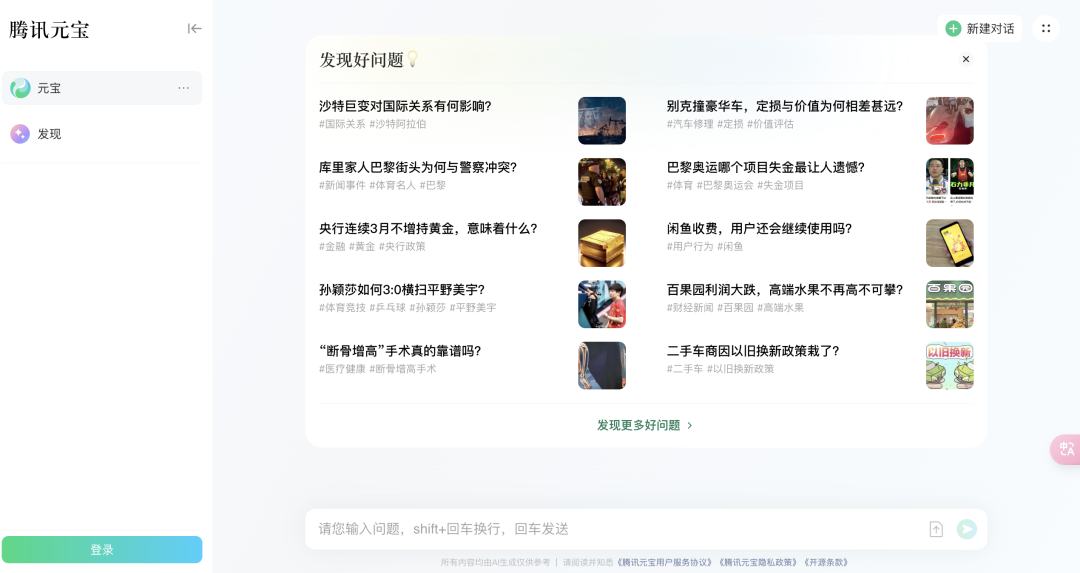
Task: Open question 百果园利润大跌
Action: tap(785, 290)
